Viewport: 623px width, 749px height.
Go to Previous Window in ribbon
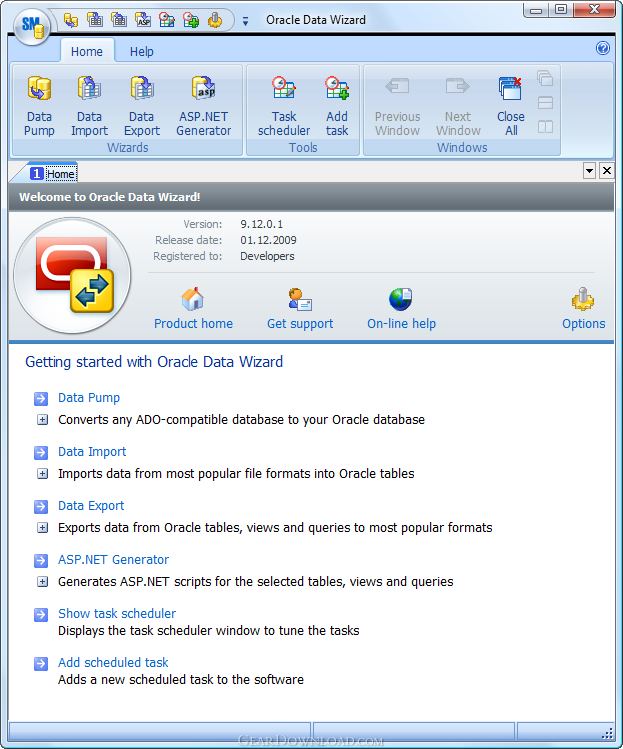click(397, 106)
